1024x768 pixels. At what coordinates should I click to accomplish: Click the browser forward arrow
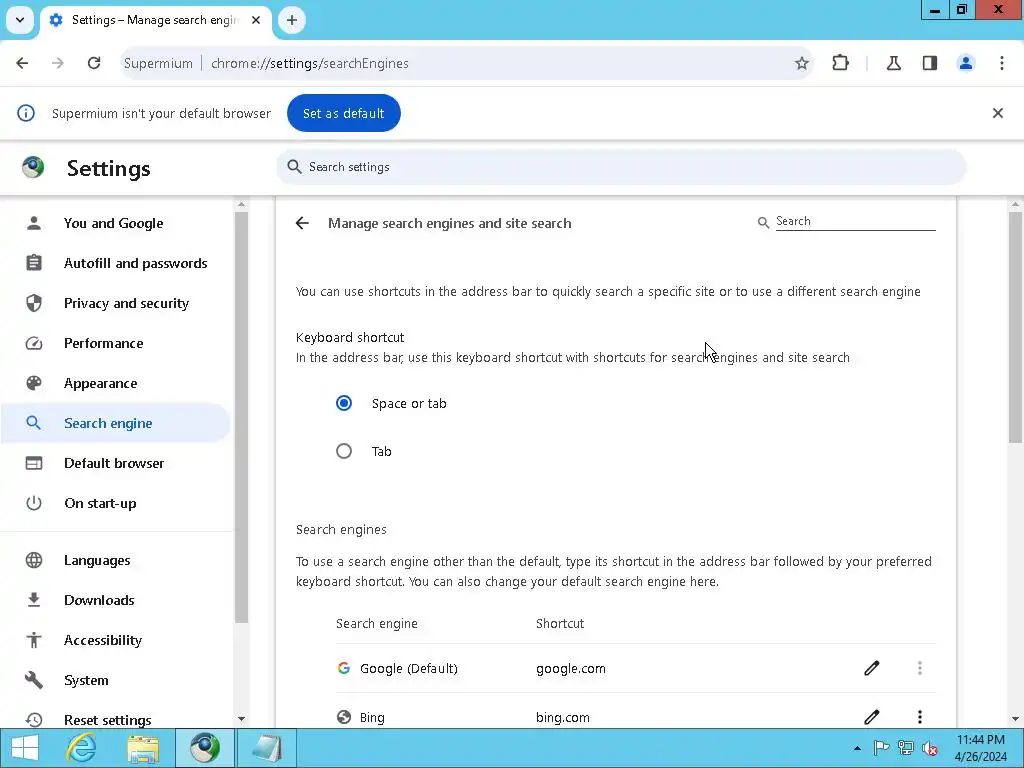pos(58,63)
